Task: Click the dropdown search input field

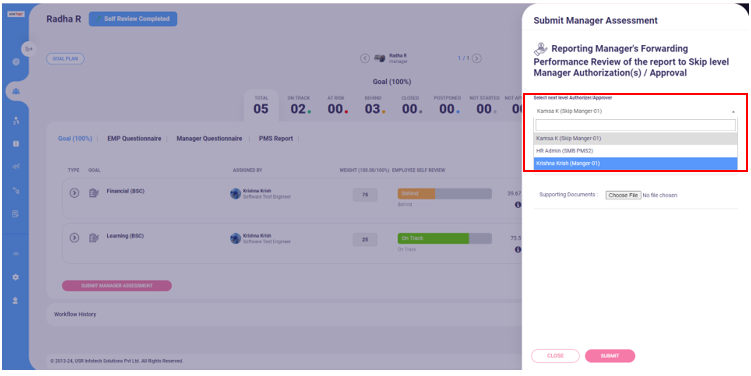Action: 636,125
